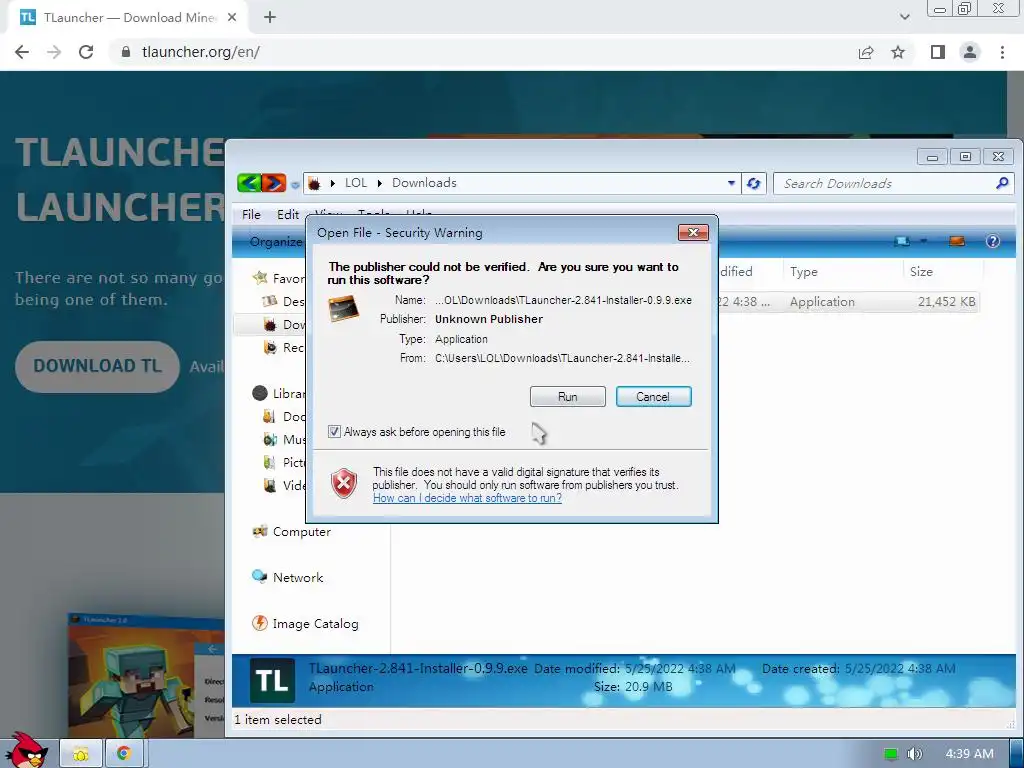The width and height of the screenshot is (1024, 768).
Task: Open Favorites in the navigation pane
Action: (x=279, y=278)
